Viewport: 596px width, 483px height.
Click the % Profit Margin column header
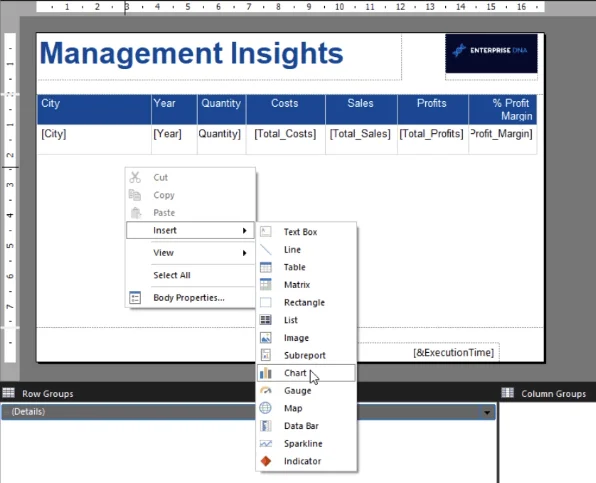pos(502,109)
